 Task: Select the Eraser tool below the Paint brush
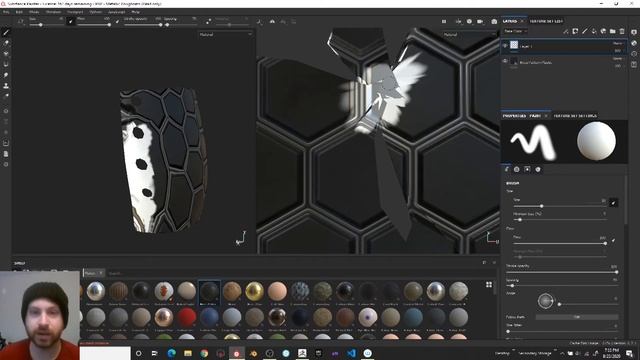point(6,43)
